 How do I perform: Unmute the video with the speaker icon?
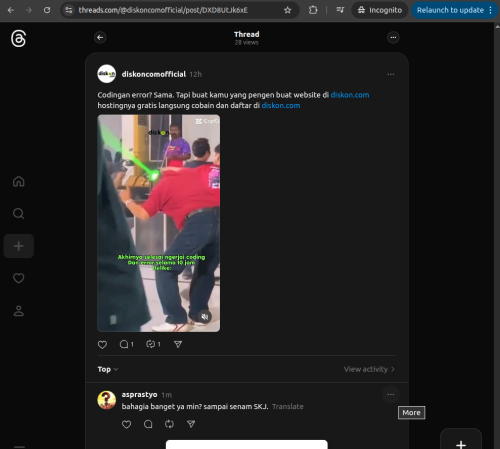click(x=205, y=316)
